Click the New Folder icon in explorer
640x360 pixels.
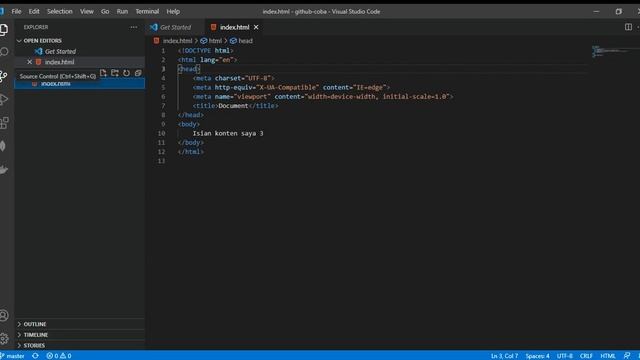(x=115, y=73)
